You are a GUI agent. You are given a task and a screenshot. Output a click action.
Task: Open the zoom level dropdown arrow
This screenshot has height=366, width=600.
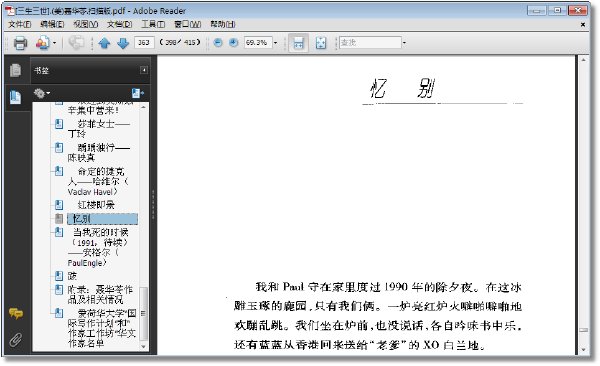[275, 43]
